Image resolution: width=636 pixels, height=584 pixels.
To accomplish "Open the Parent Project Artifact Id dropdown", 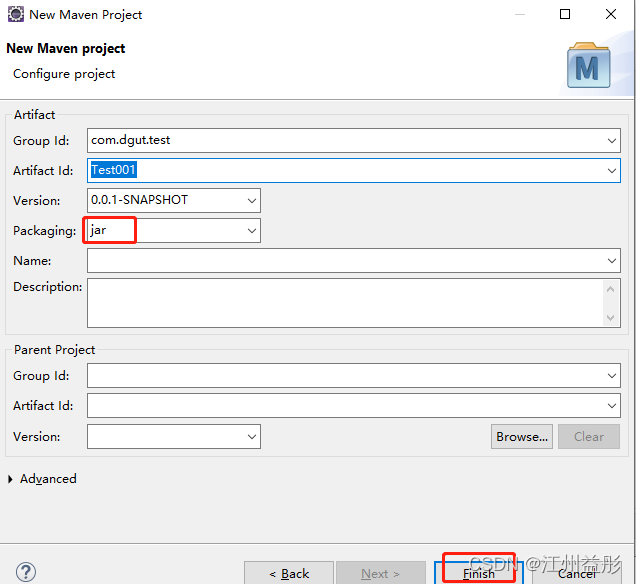I will coord(612,406).
